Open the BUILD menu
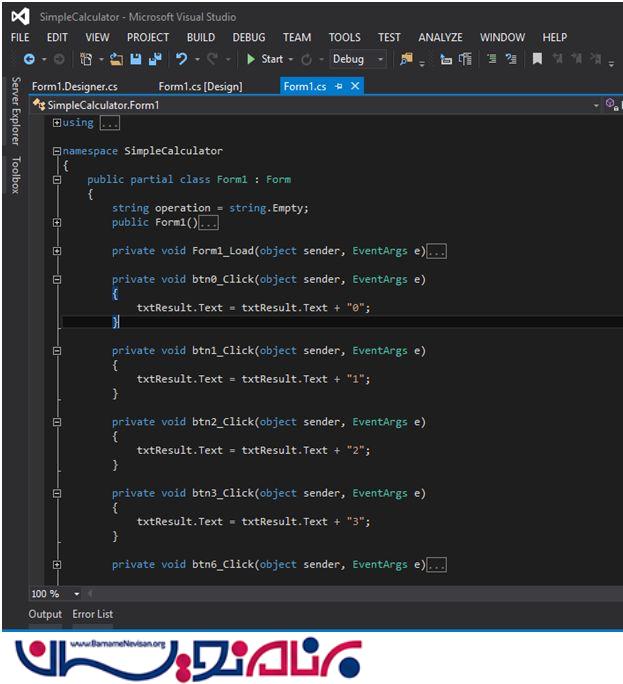 201,38
